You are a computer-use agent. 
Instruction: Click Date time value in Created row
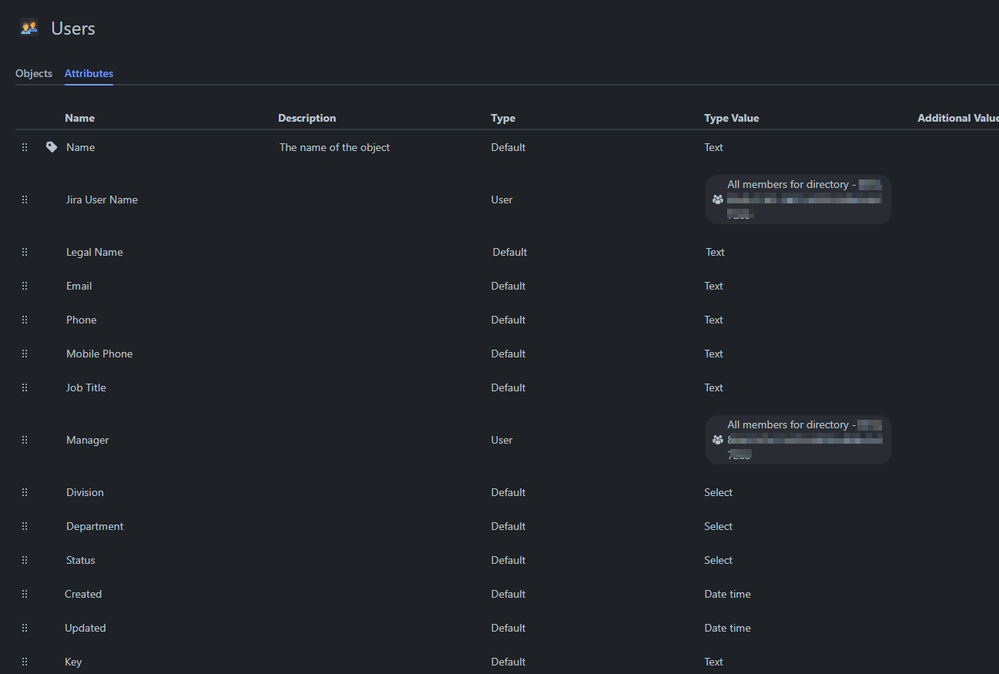click(728, 594)
